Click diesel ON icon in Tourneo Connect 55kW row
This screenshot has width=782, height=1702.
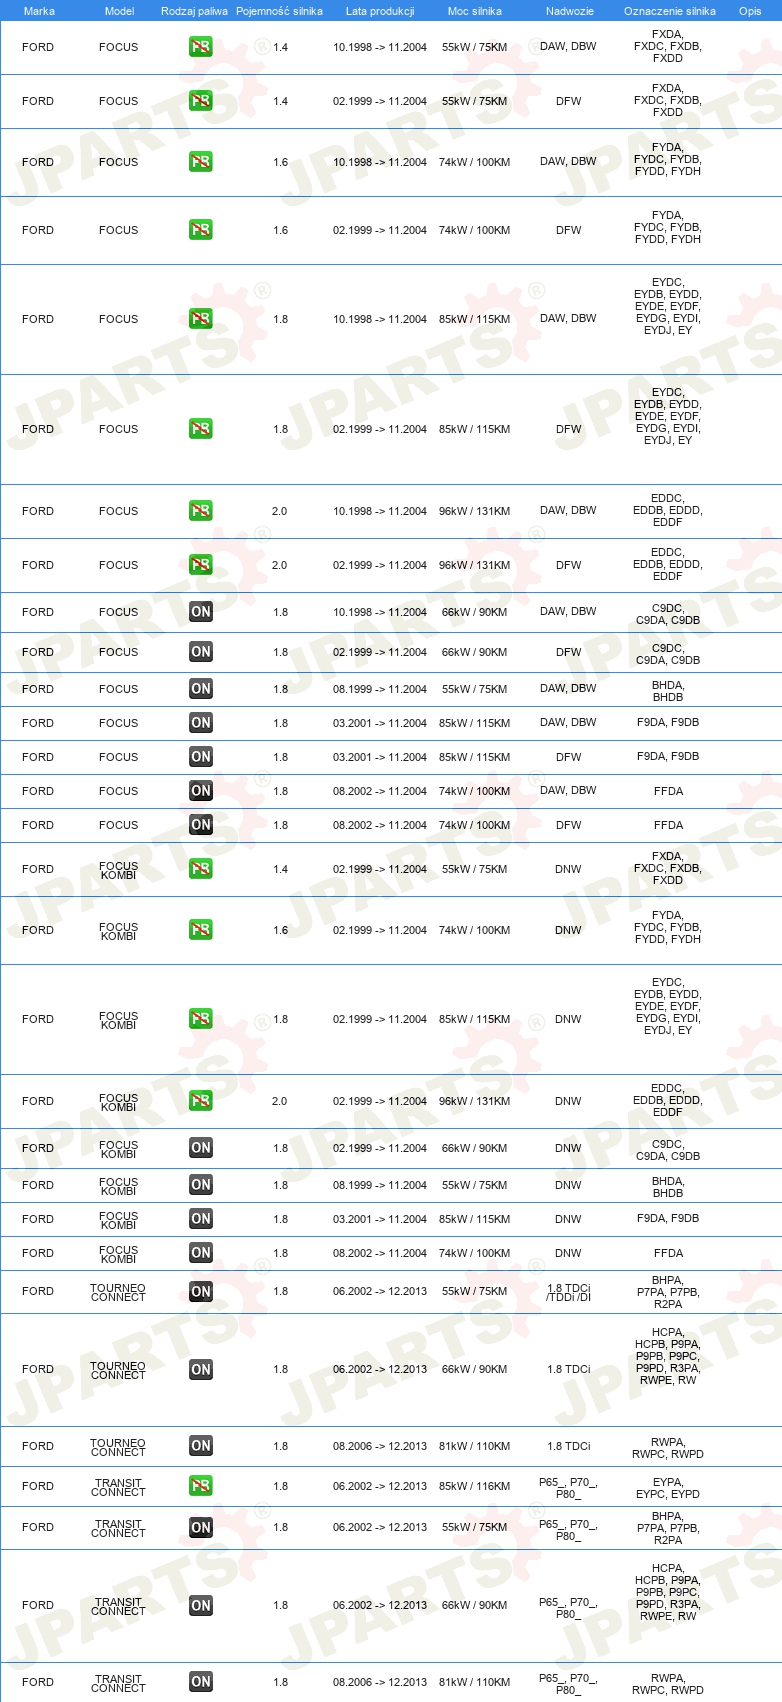200,1292
